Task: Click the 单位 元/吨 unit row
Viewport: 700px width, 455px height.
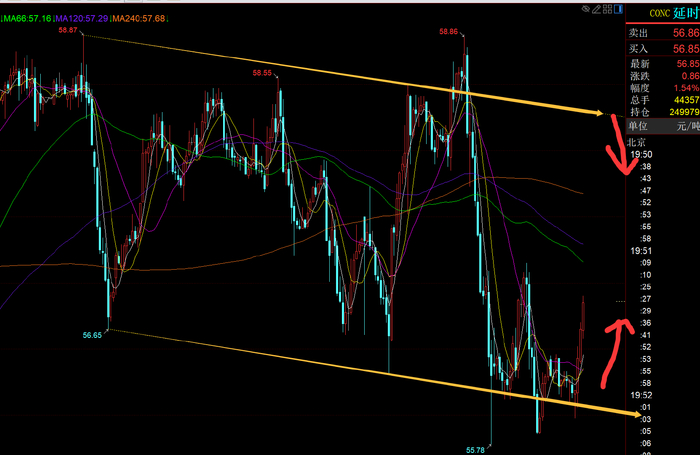Action: pos(663,126)
